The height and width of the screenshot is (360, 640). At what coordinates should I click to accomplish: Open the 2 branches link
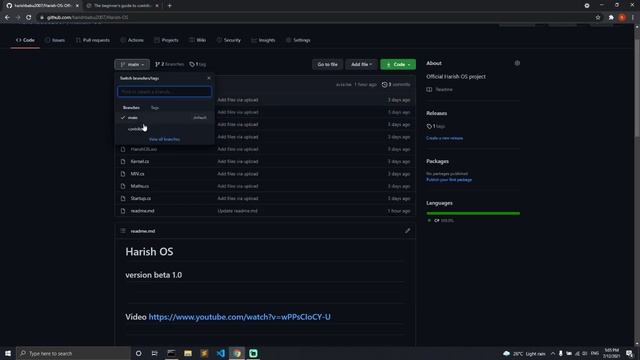tap(169, 64)
